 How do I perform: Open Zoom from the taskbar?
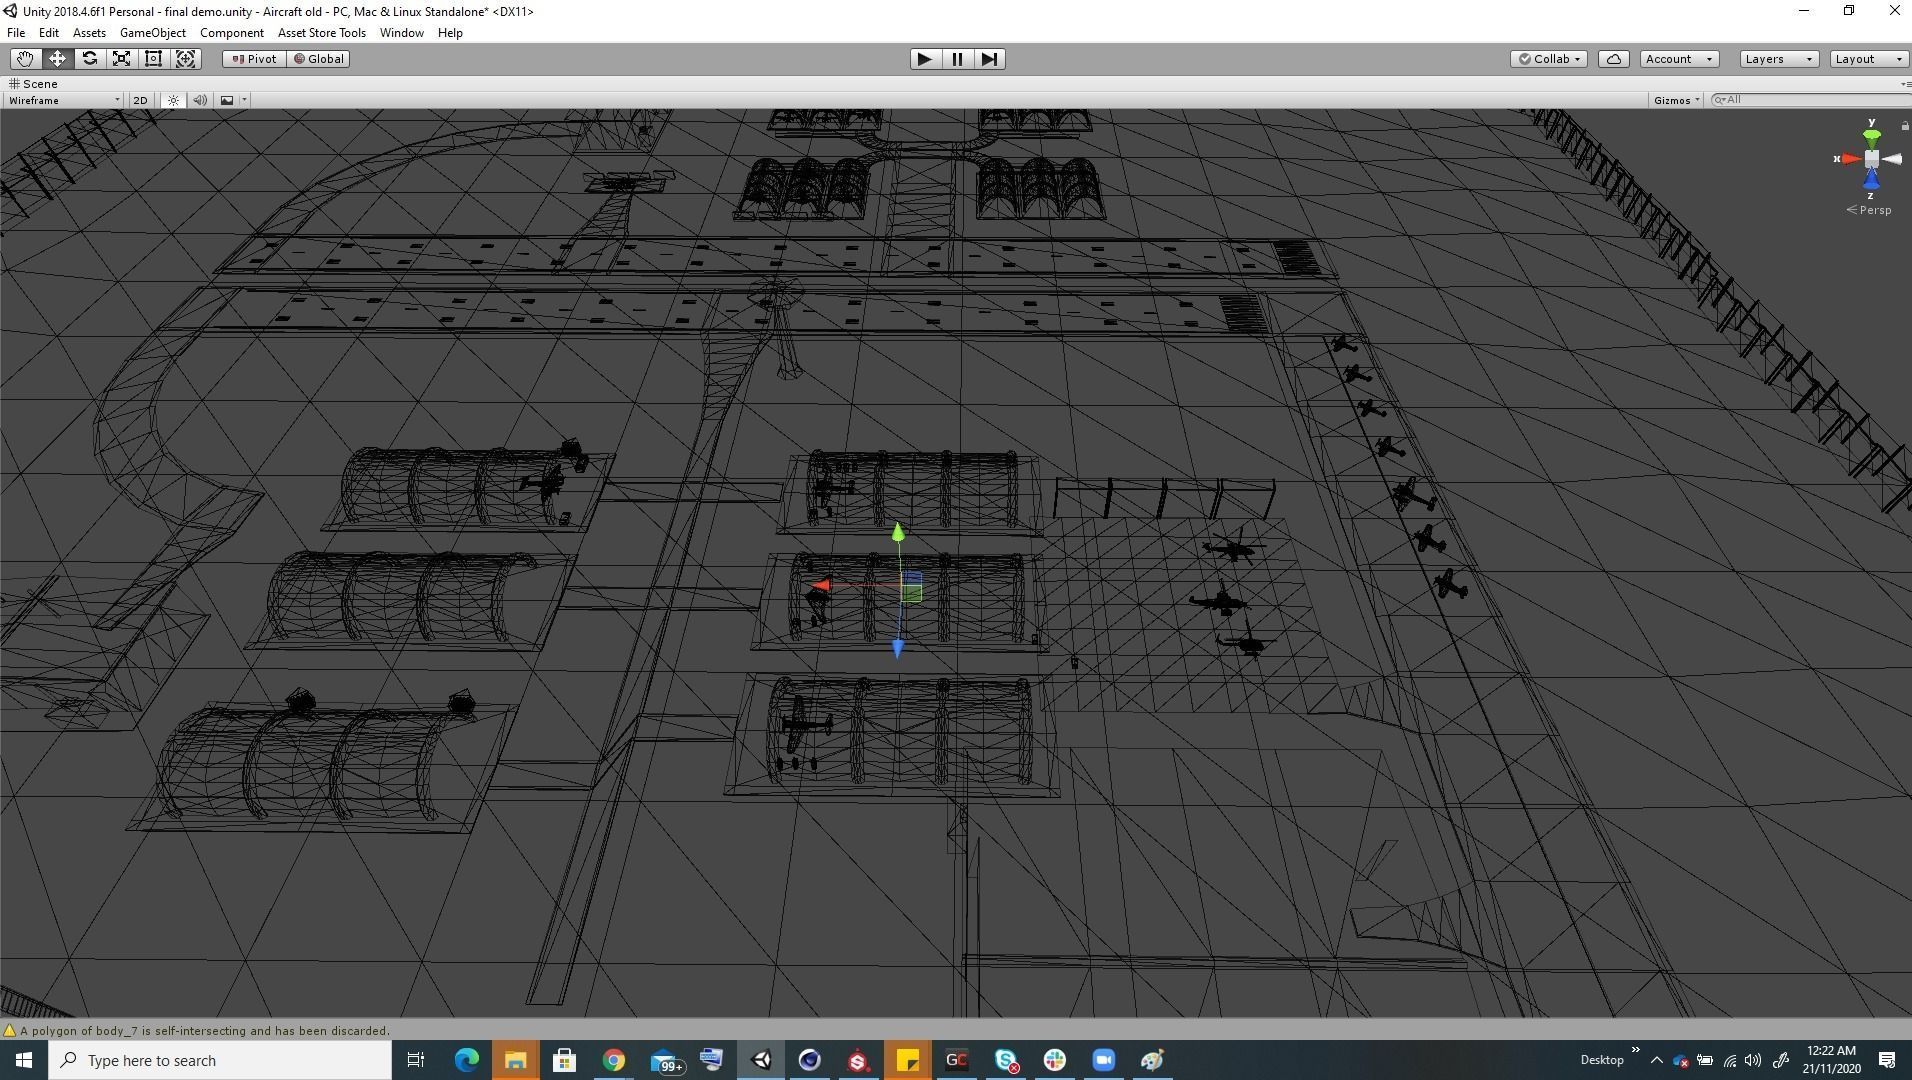[1104, 1060]
